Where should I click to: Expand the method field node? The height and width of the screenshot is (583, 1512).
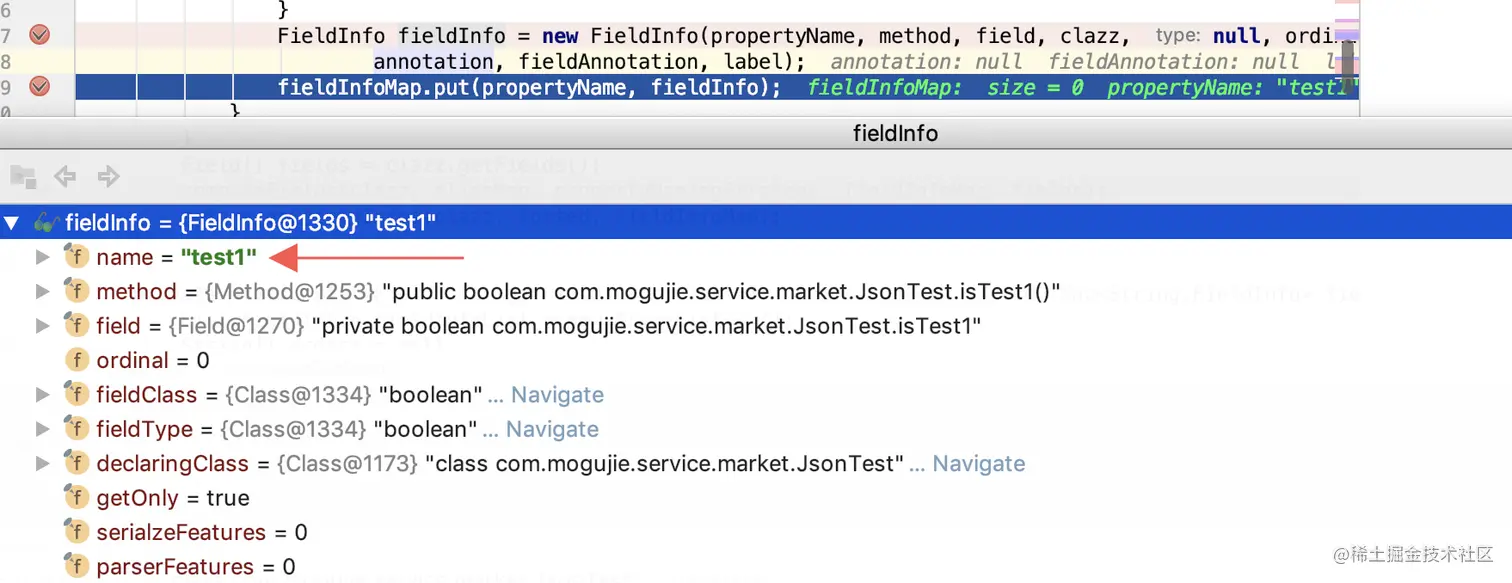[42, 291]
